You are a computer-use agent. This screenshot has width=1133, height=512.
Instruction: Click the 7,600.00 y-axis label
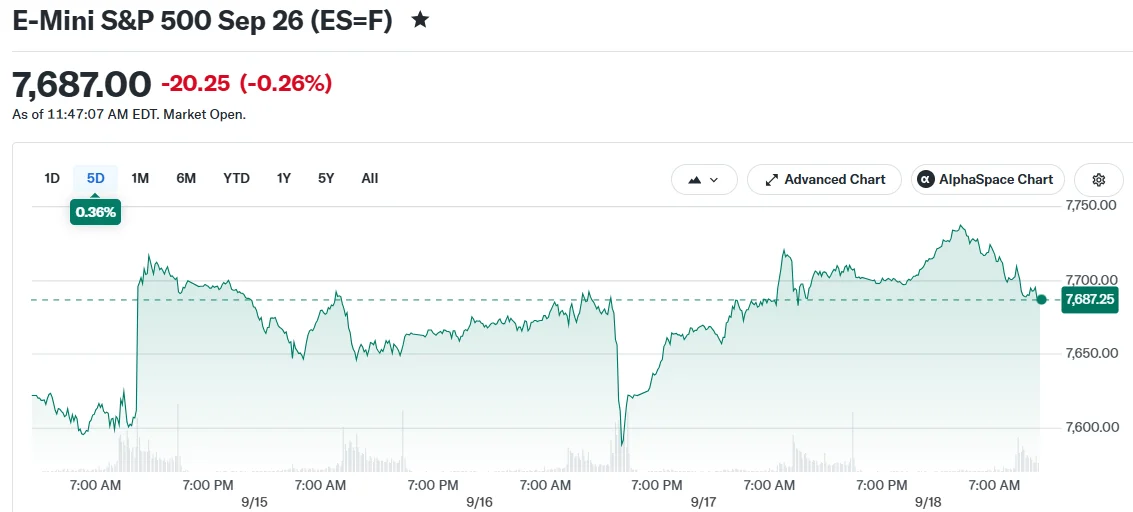point(1092,428)
